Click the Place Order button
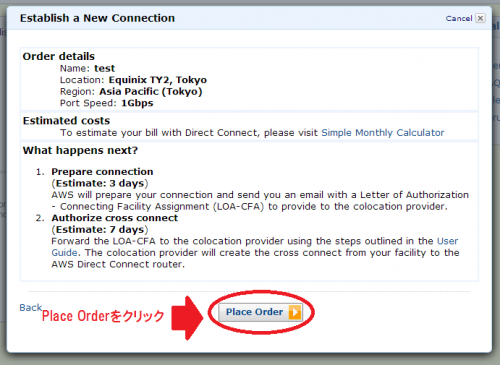Image resolution: width=500 pixels, height=365 pixels. coord(261,312)
